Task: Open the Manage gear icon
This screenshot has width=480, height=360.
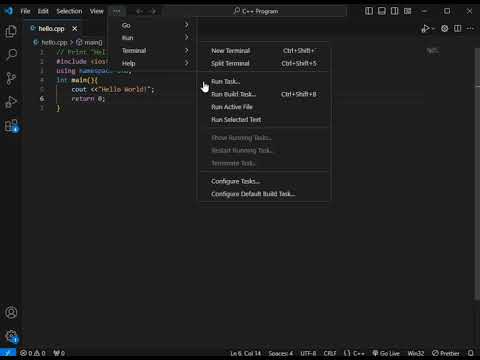Action: point(11,335)
